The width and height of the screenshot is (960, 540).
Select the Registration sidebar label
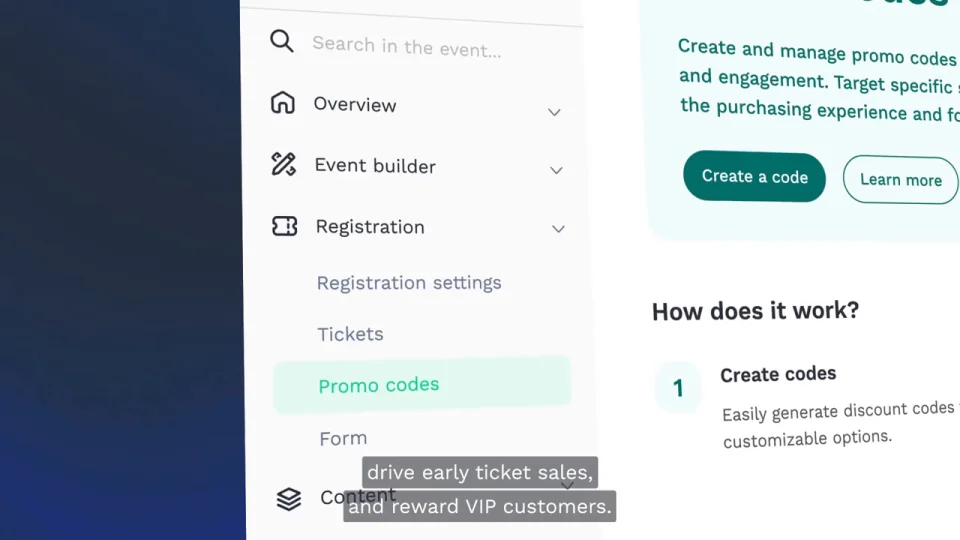coord(370,227)
